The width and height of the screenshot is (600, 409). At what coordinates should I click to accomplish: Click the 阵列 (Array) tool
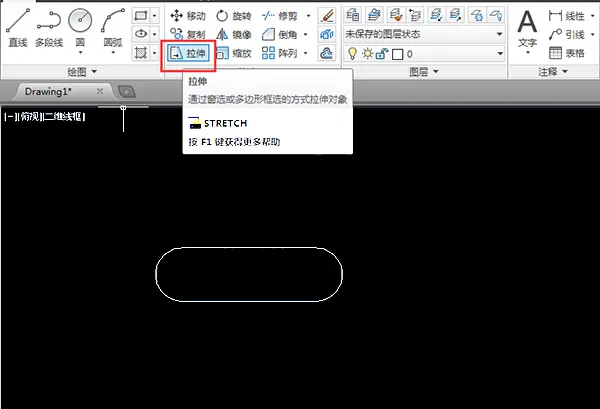tap(279, 53)
